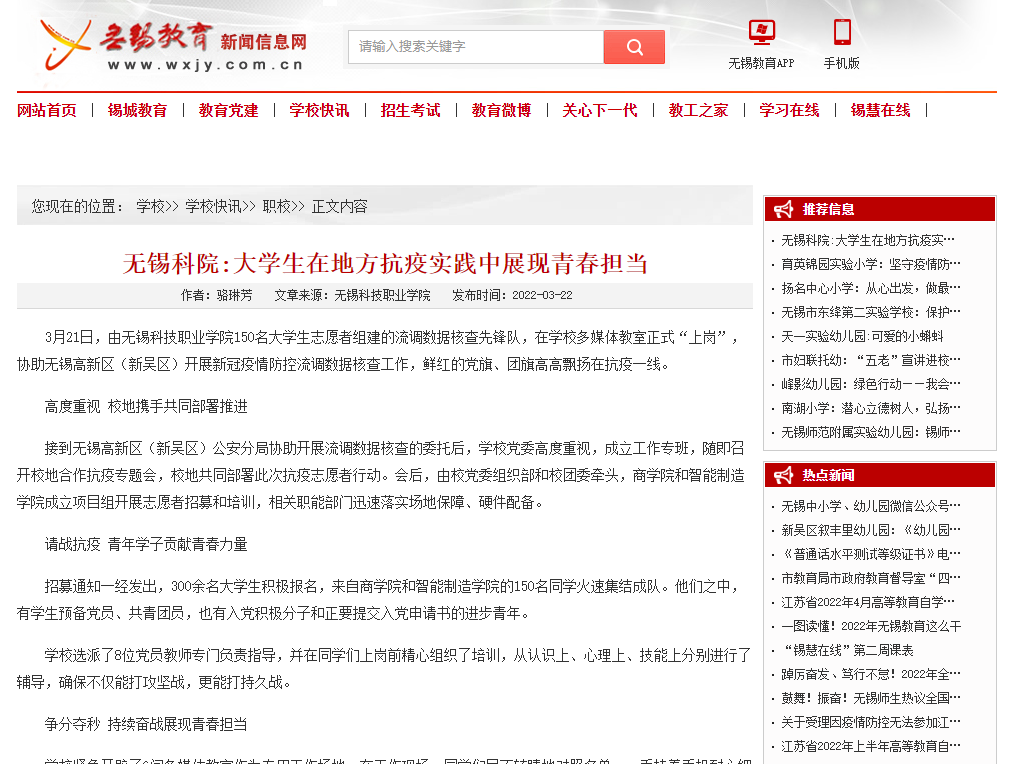Click the megaphone icon beside 热点新闻

[783, 475]
